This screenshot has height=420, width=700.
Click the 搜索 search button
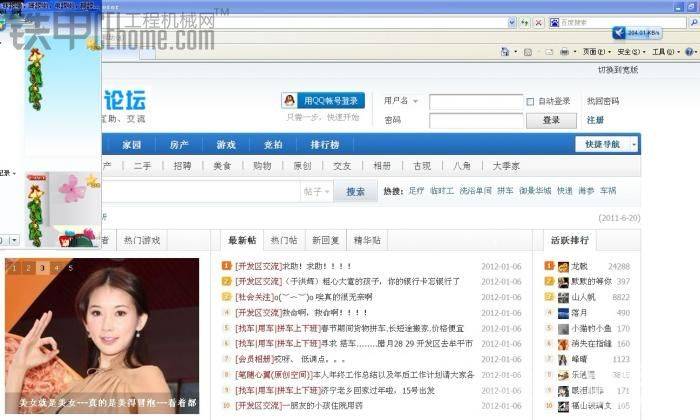(355, 192)
